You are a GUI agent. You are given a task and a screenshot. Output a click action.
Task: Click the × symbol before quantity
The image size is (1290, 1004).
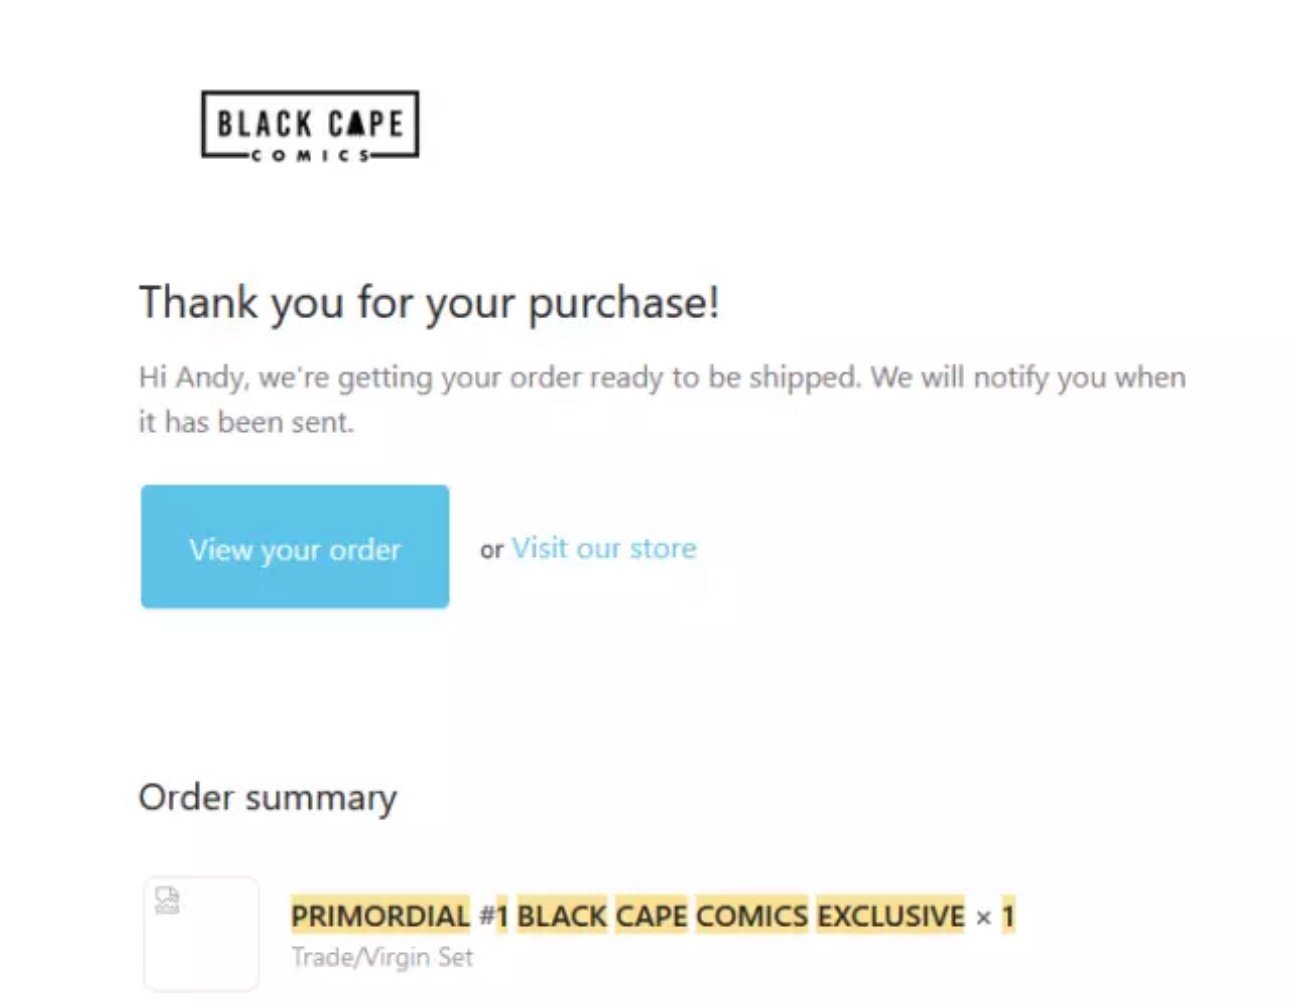click(984, 917)
